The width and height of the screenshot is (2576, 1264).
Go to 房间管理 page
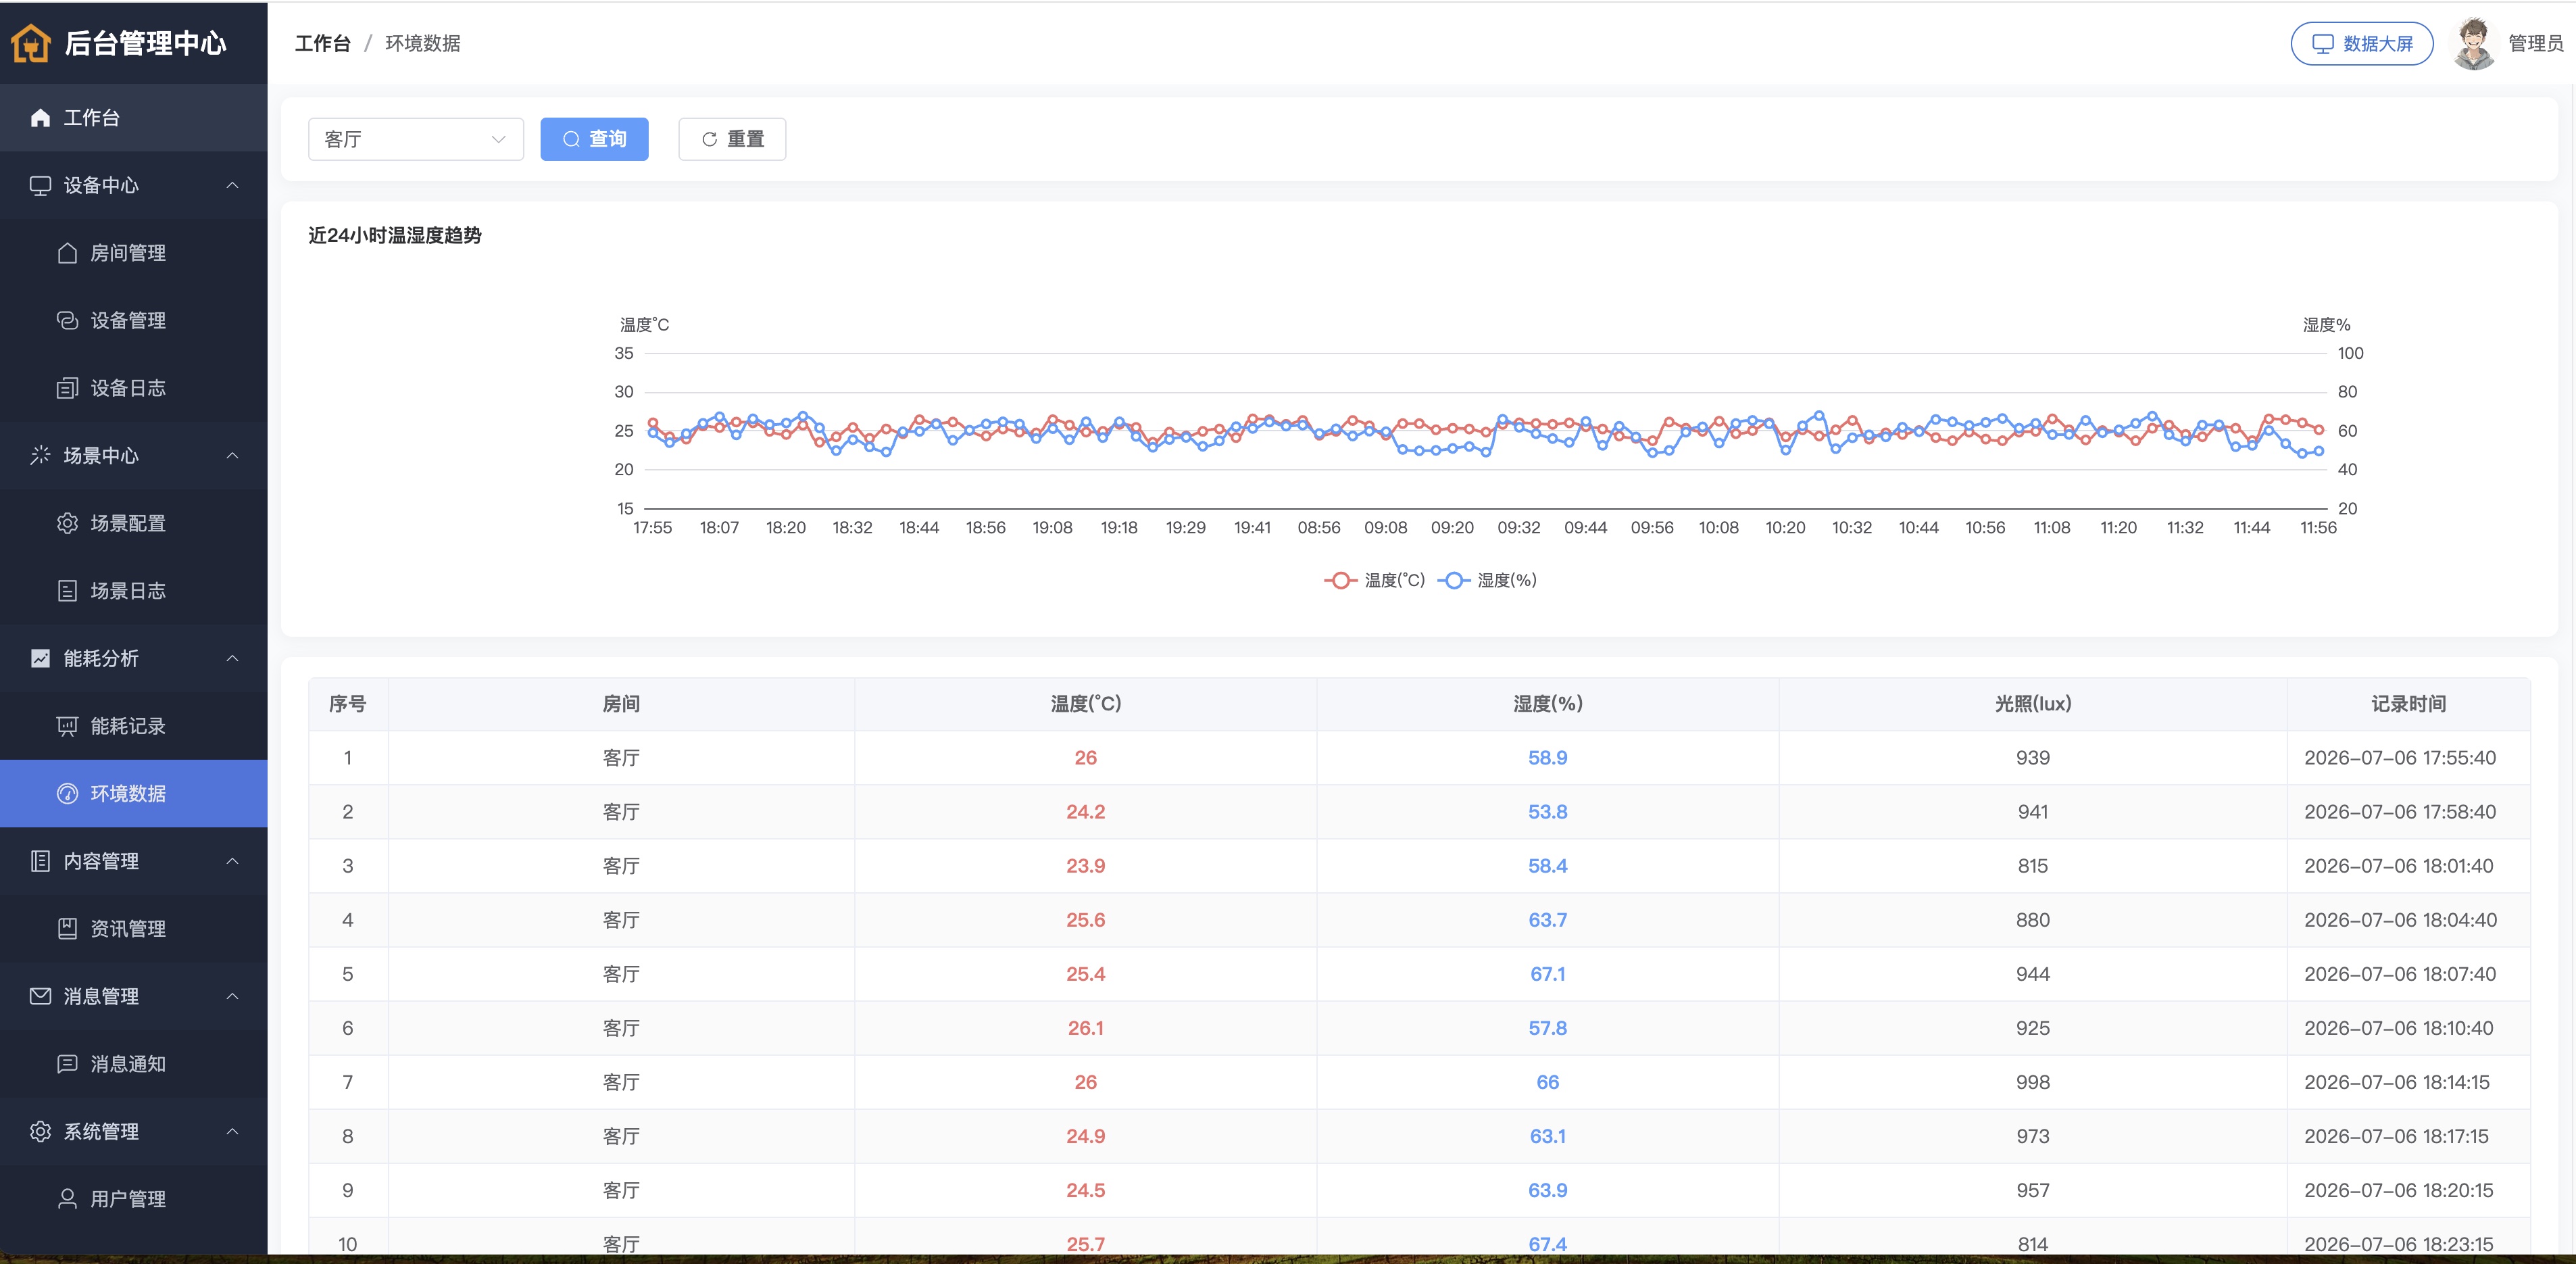point(134,253)
